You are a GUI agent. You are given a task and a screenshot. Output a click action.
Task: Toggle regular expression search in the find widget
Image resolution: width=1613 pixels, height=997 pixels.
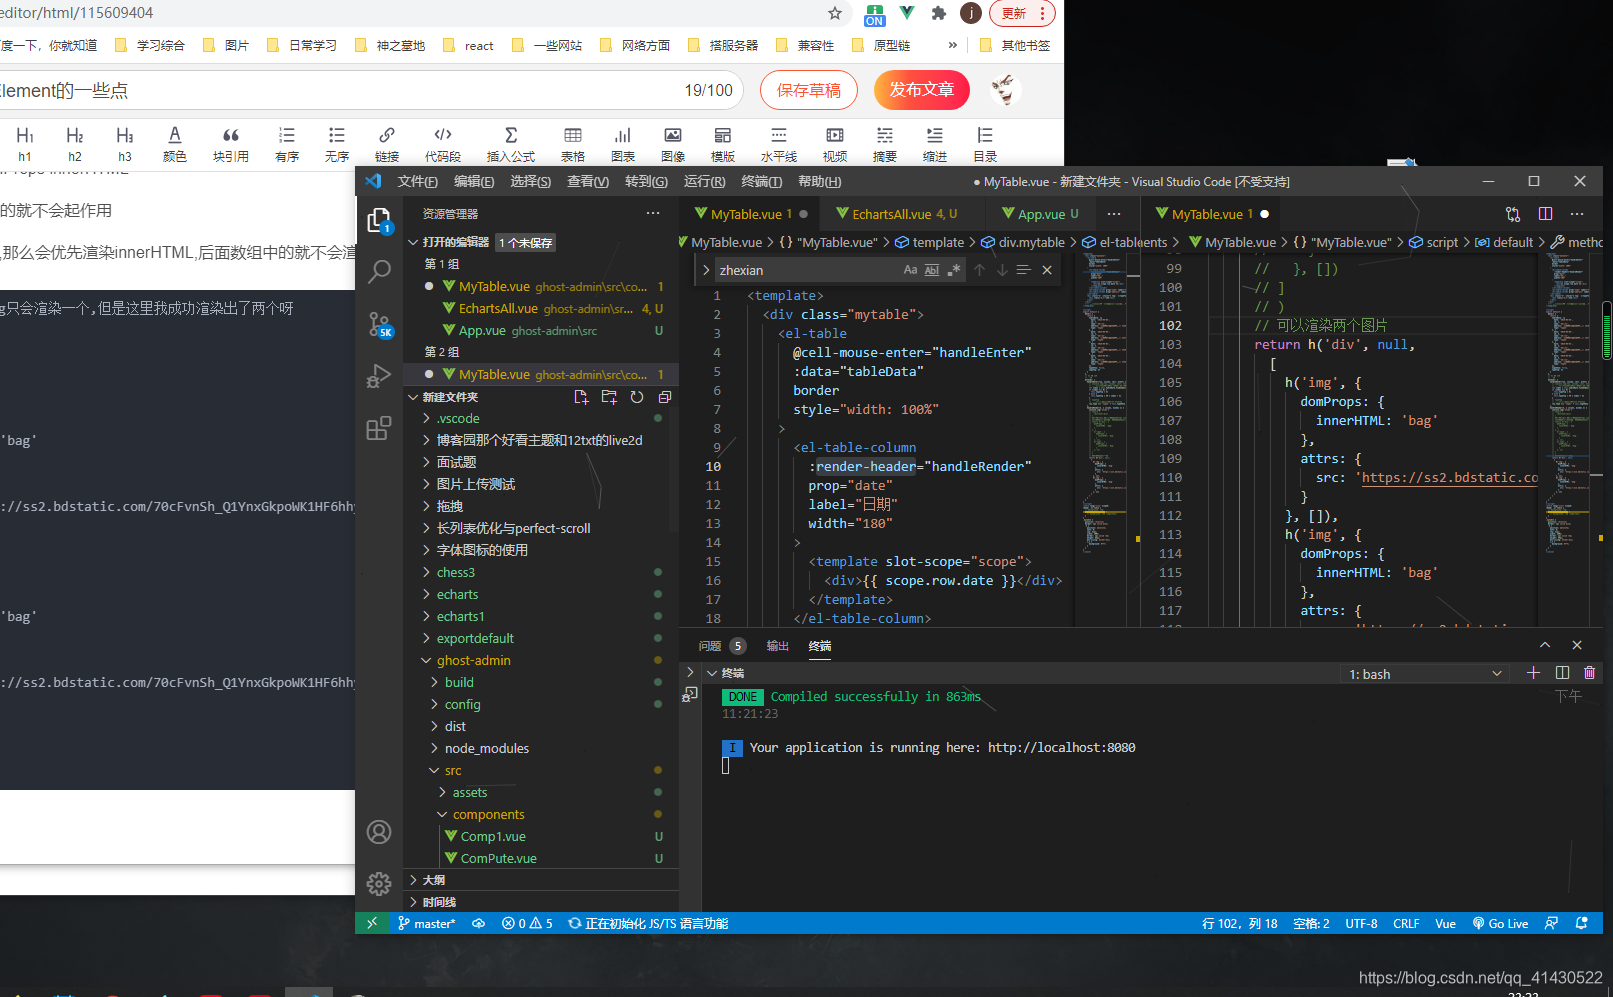click(x=954, y=270)
